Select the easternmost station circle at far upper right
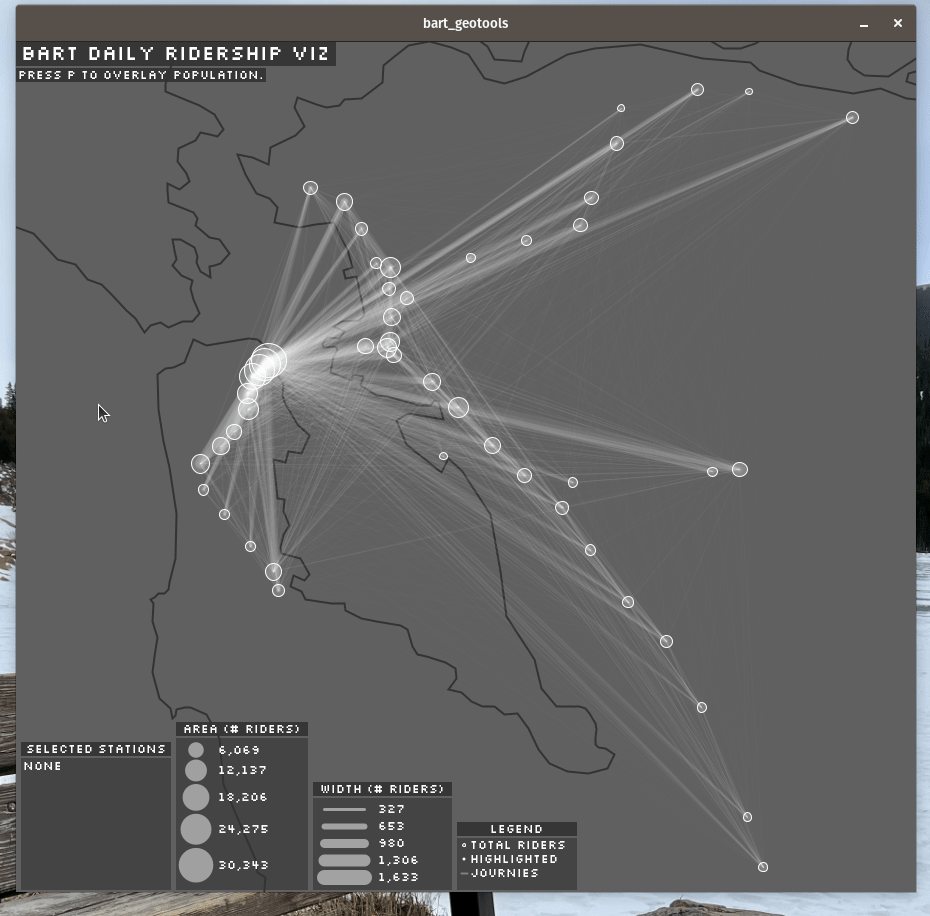The height and width of the screenshot is (916, 930). point(852,117)
